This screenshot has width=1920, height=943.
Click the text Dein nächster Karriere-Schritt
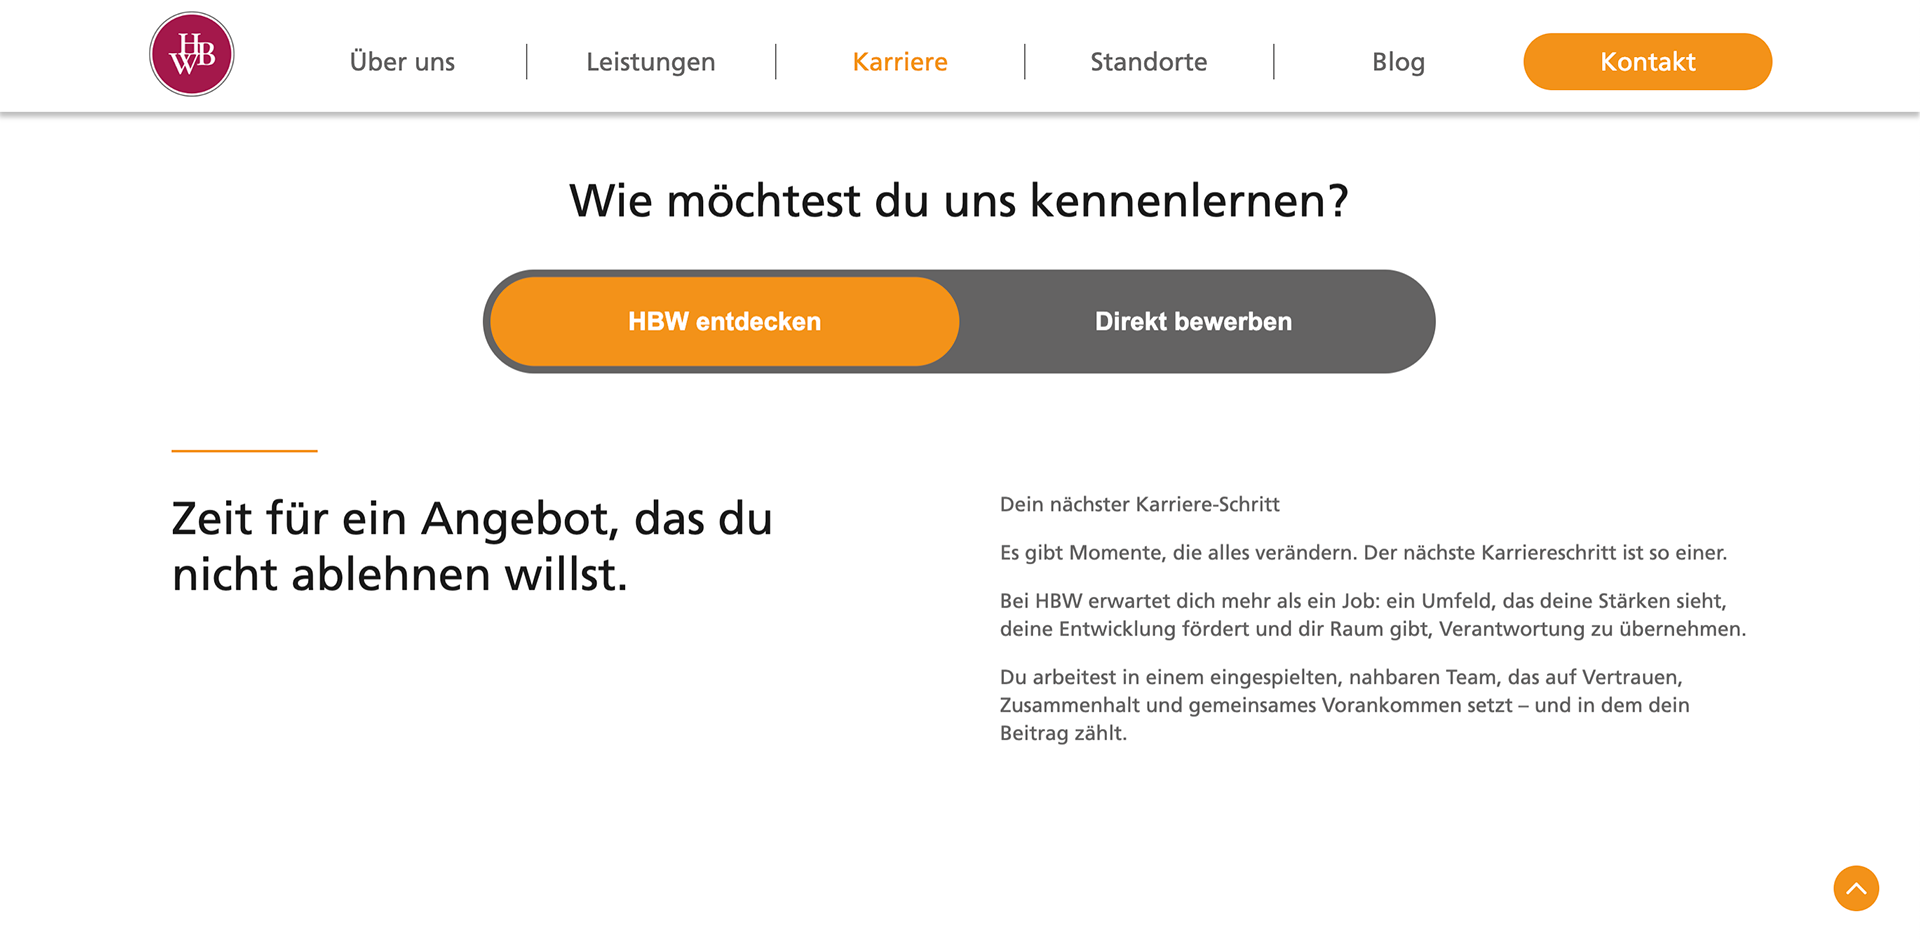click(x=1140, y=504)
